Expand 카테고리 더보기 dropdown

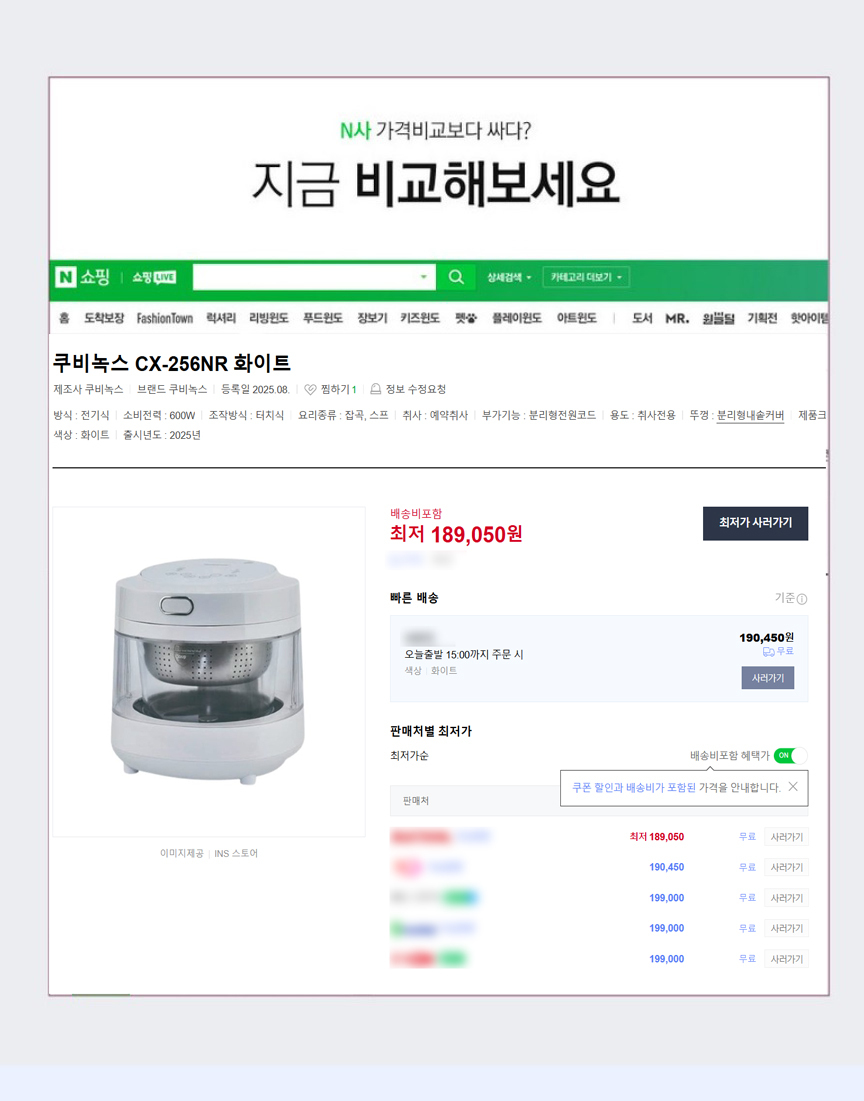point(586,277)
